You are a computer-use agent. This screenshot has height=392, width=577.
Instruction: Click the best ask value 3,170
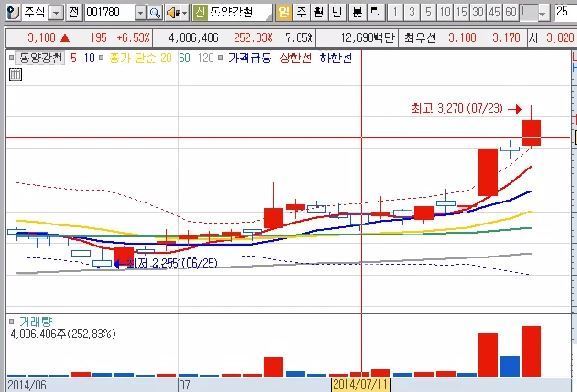pyautogui.click(x=506, y=38)
